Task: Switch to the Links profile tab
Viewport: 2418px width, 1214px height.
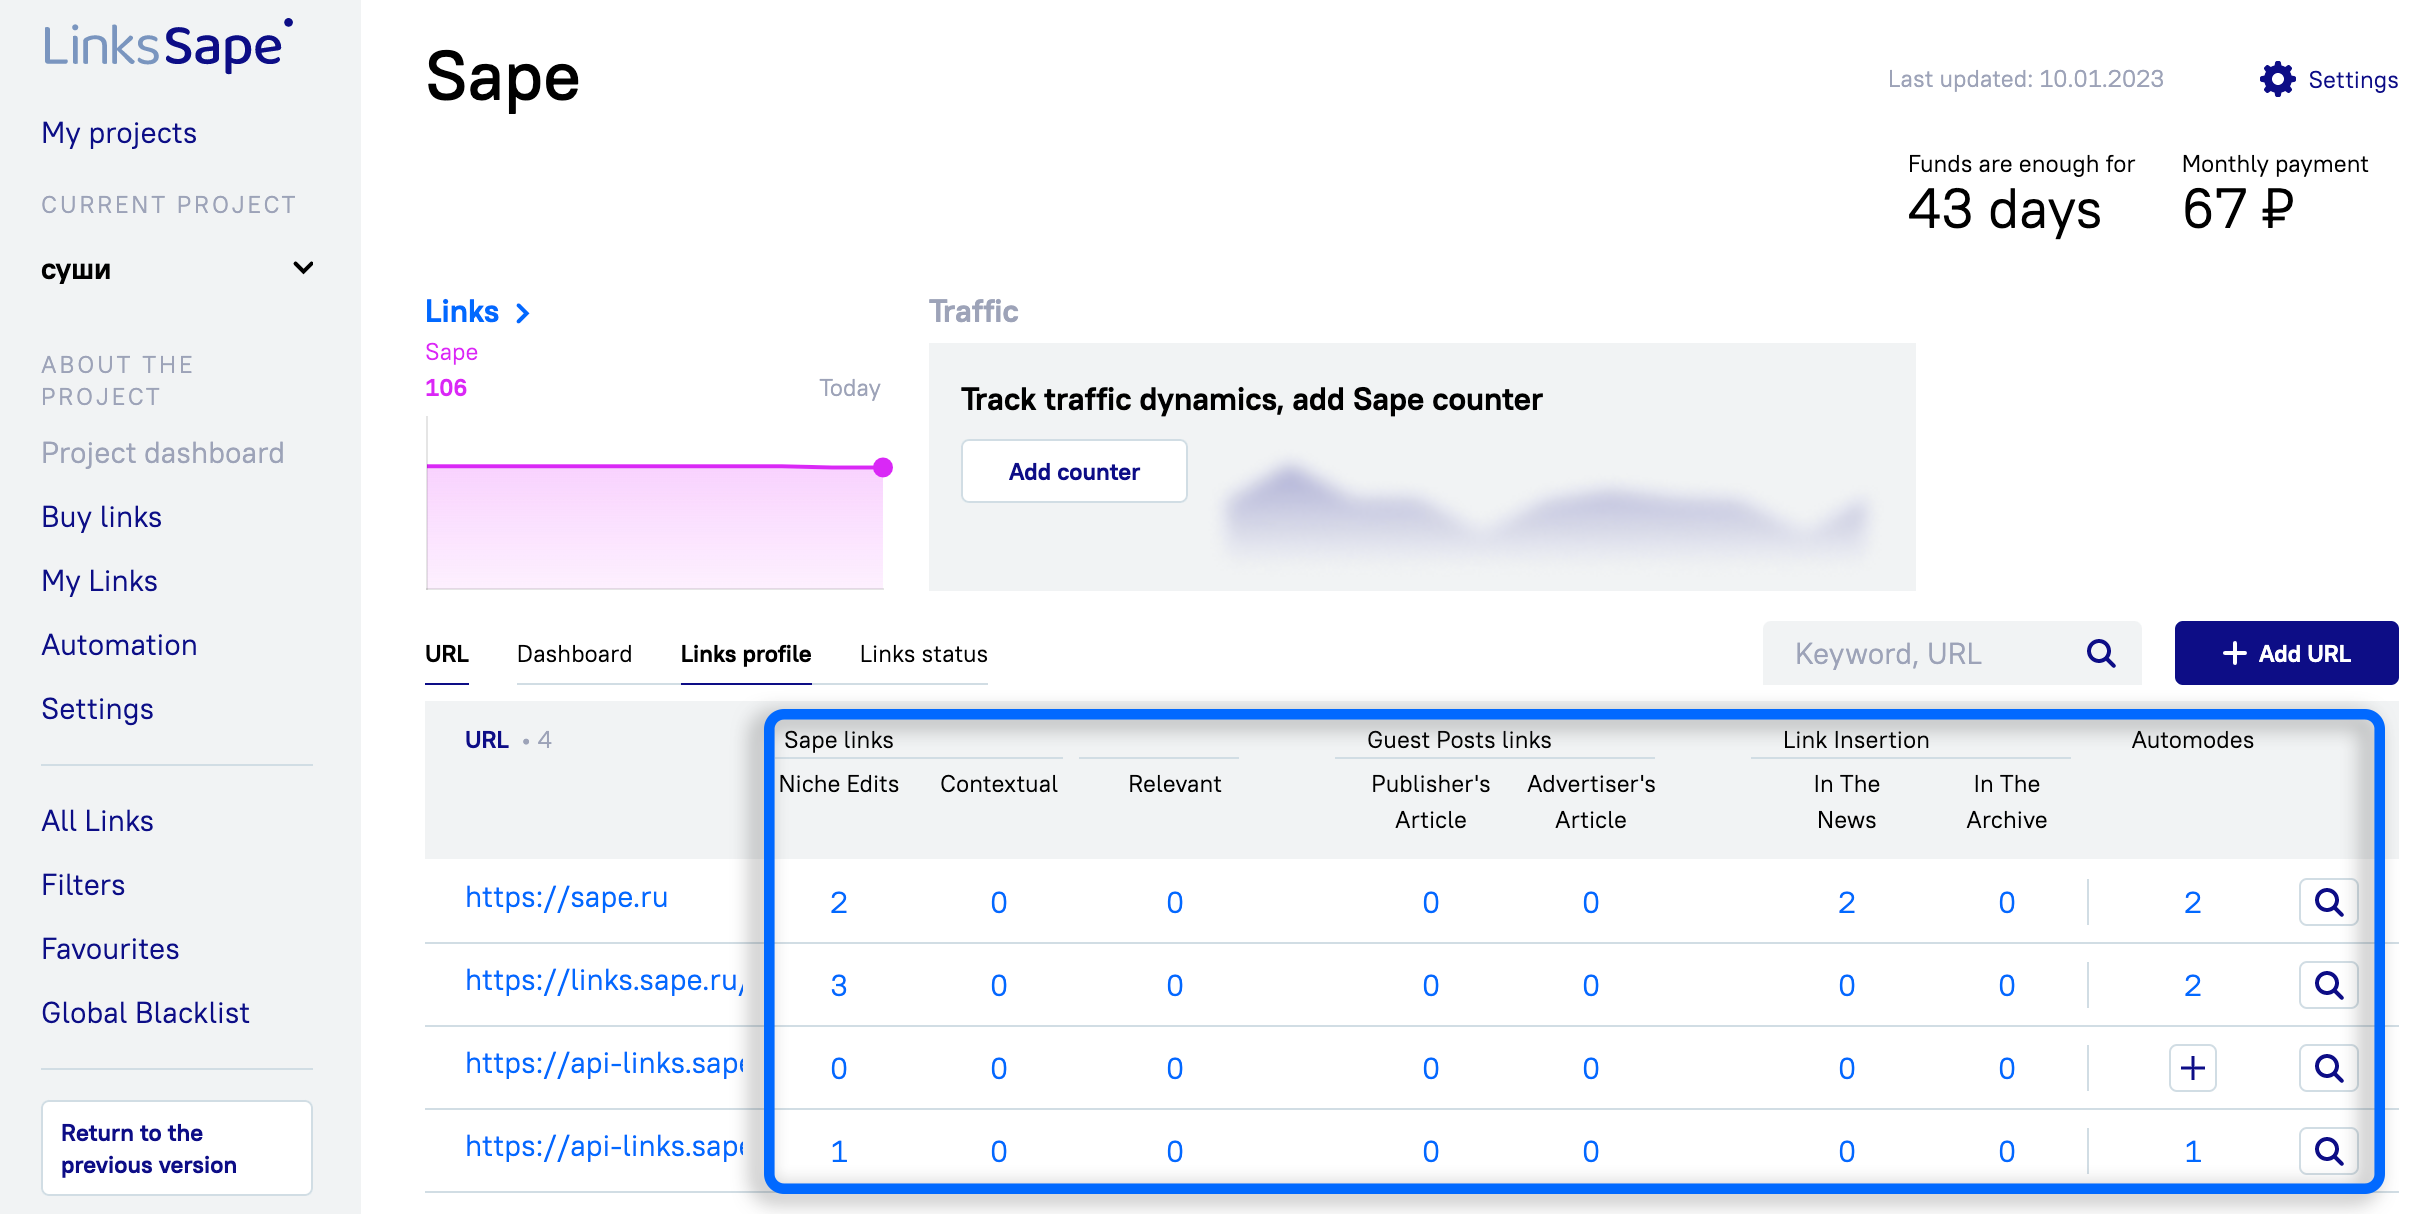Action: point(746,654)
